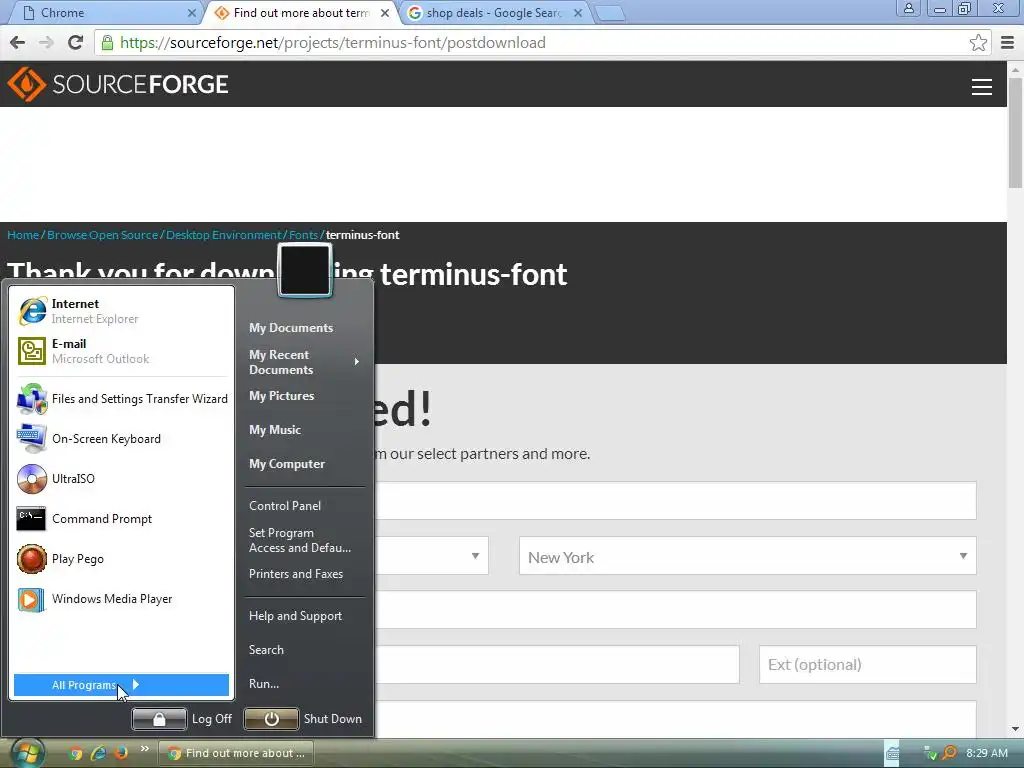Click the magnifier tray icon

point(949,753)
